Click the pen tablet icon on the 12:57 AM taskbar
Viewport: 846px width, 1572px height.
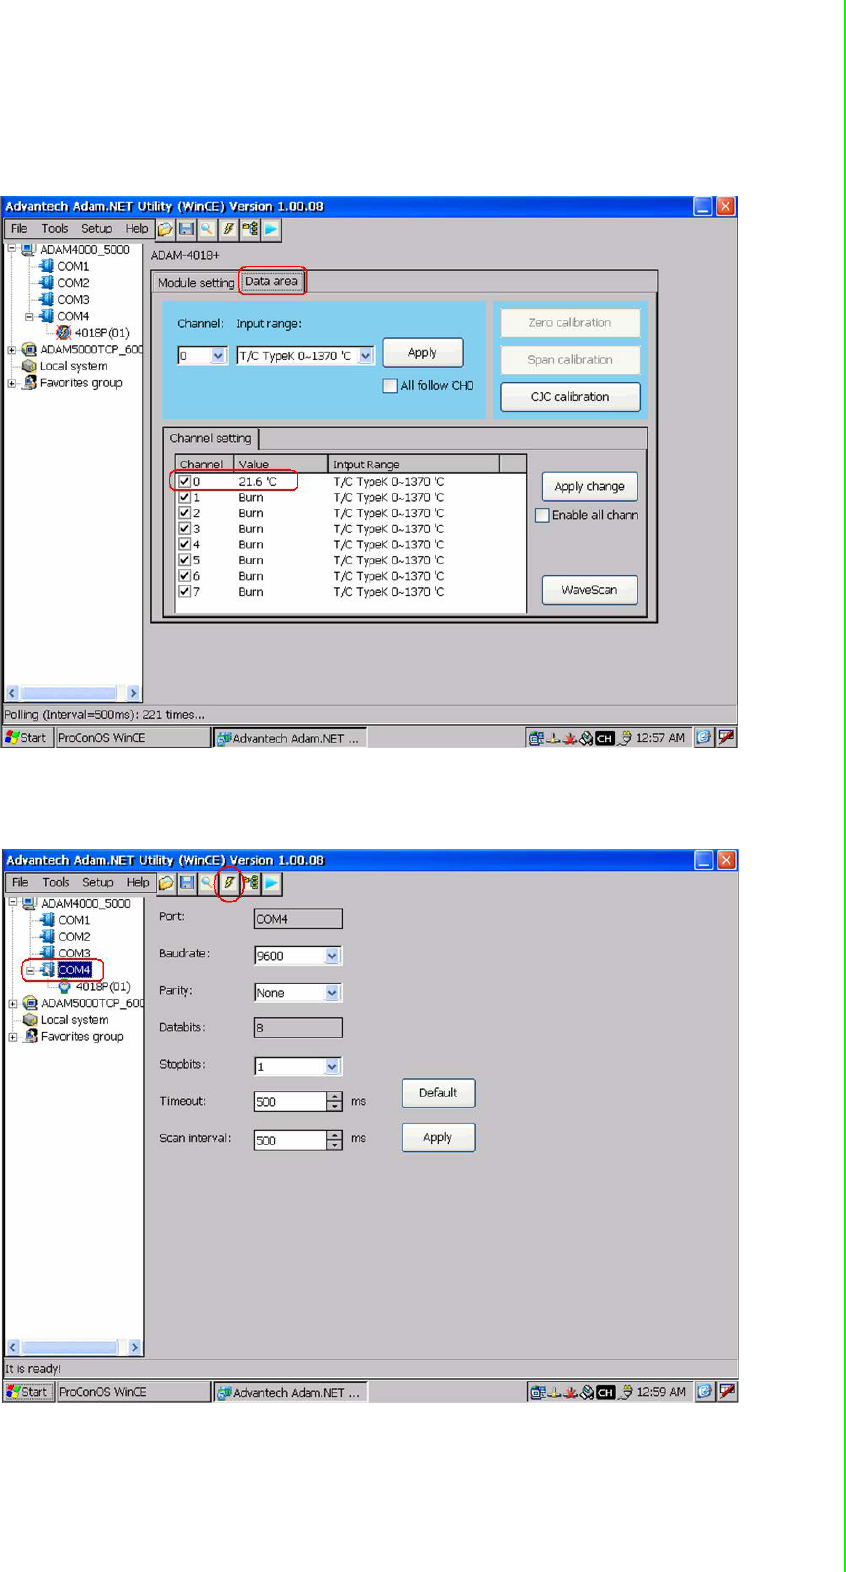pos(727,737)
